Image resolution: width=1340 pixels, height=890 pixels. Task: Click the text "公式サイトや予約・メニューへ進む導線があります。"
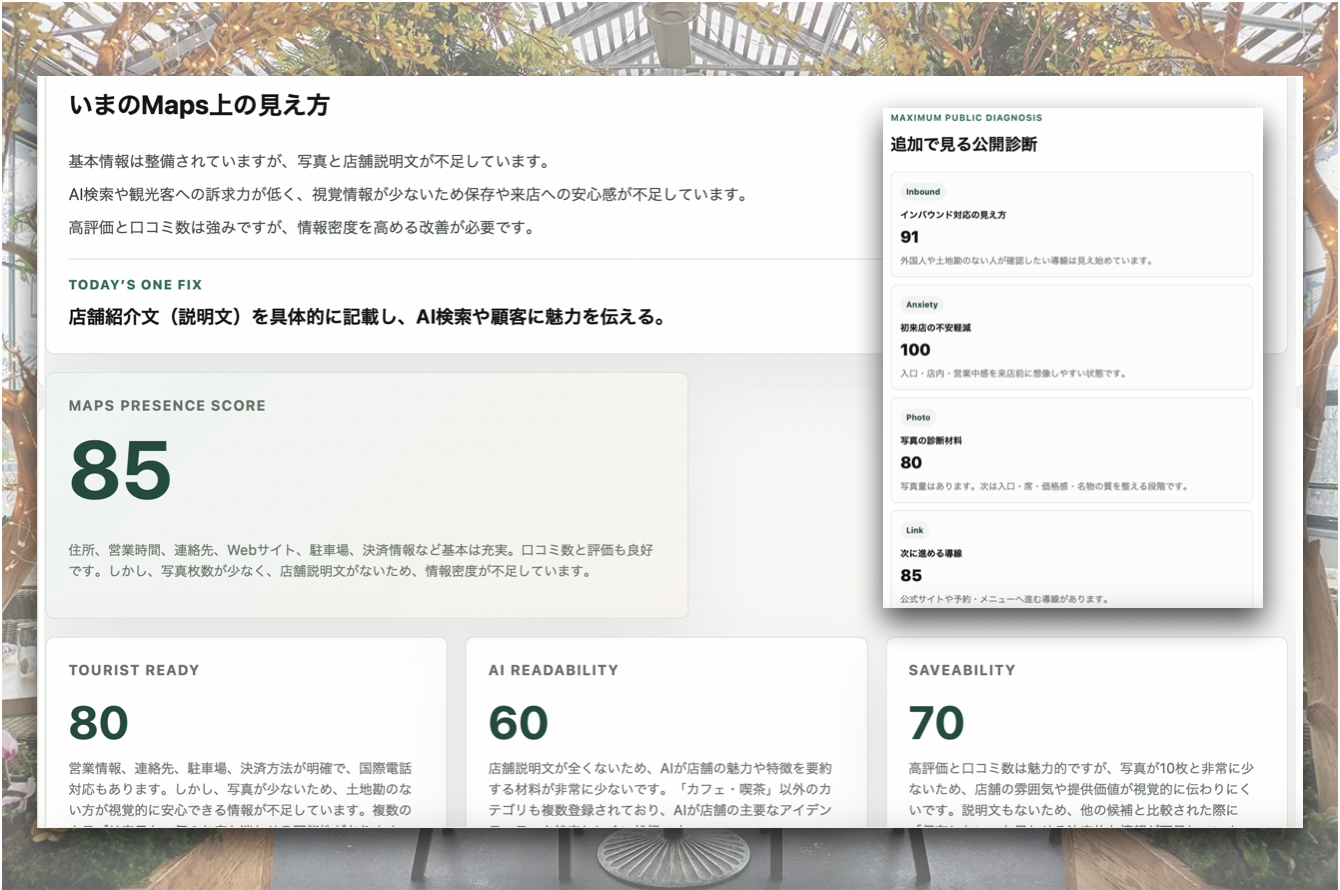(1004, 599)
